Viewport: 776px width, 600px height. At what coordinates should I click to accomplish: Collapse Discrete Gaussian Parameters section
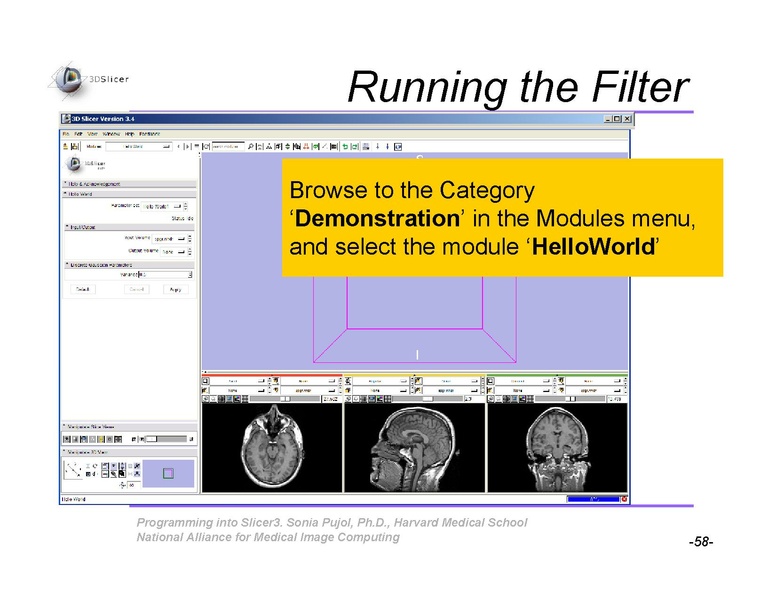click(130, 265)
